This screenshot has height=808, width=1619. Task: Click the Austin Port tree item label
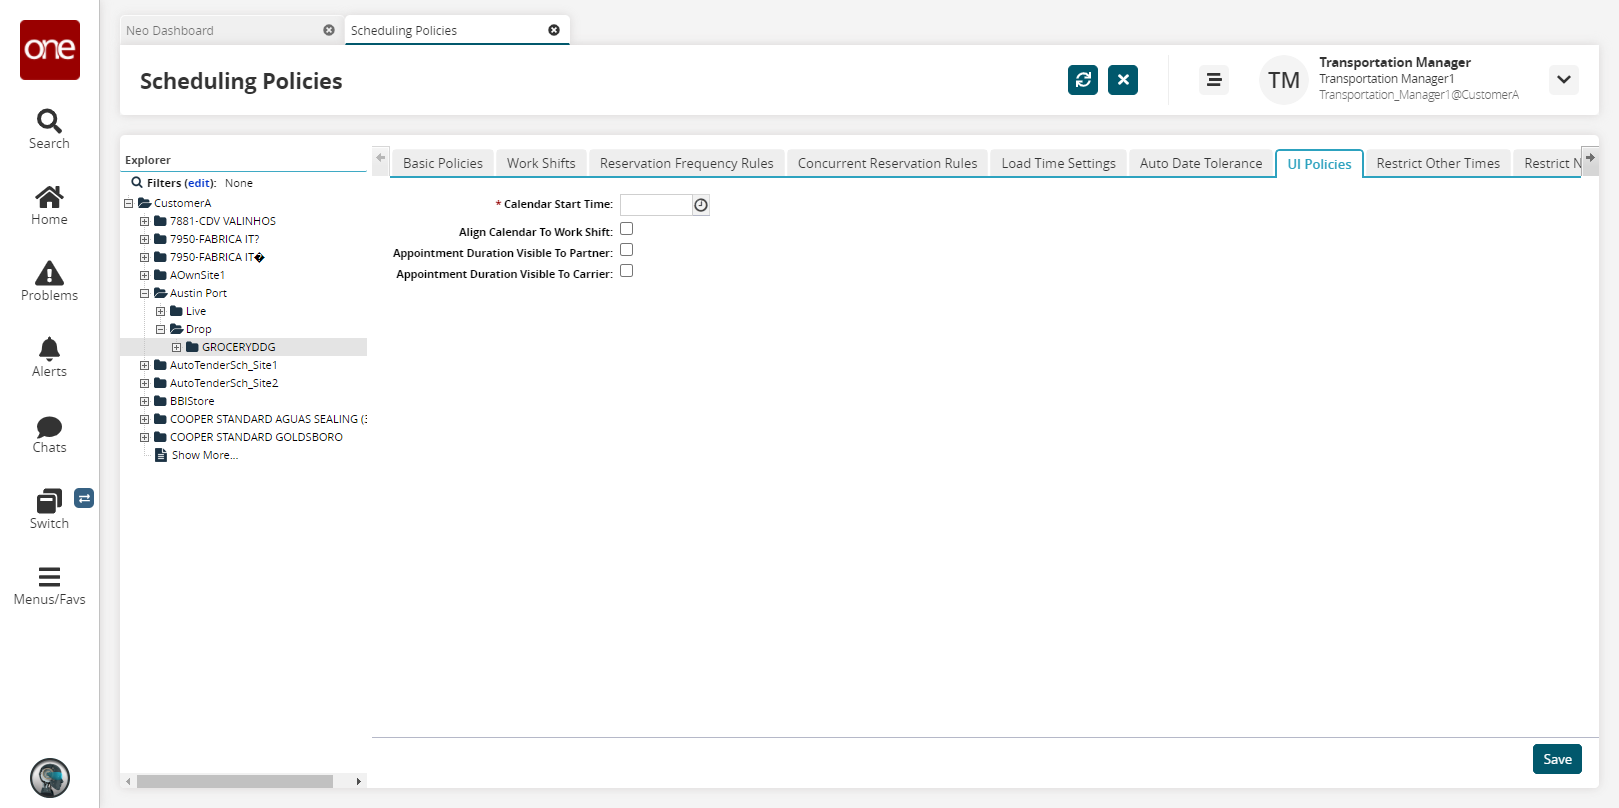click(x=198, y=293)
